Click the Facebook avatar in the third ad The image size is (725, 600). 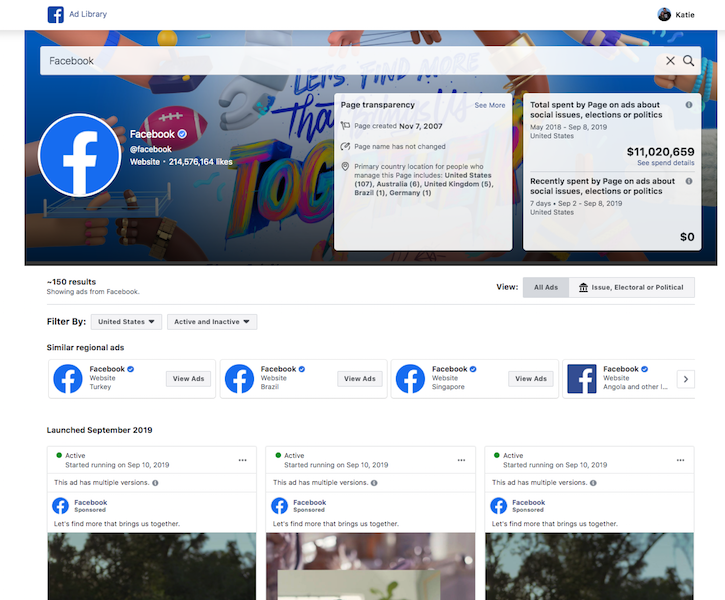click(x=498, y=506)
